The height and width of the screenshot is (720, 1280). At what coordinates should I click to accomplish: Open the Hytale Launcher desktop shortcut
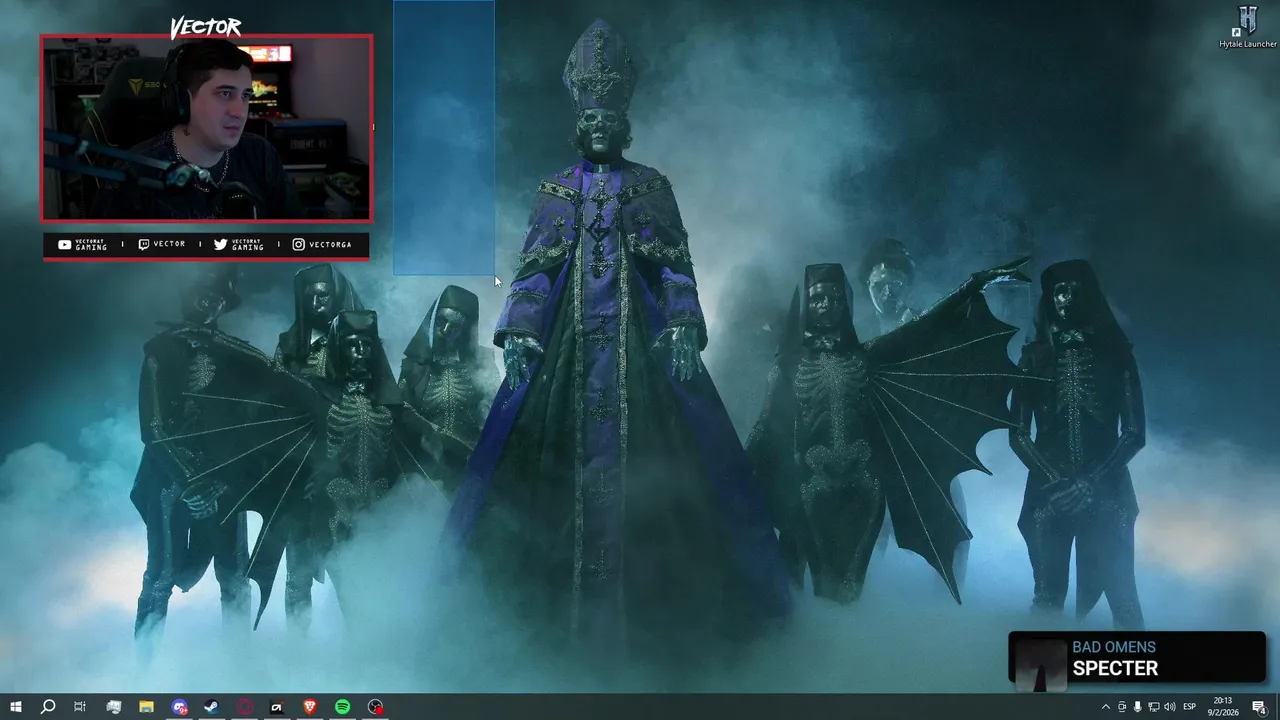[x=1247, y=27]
